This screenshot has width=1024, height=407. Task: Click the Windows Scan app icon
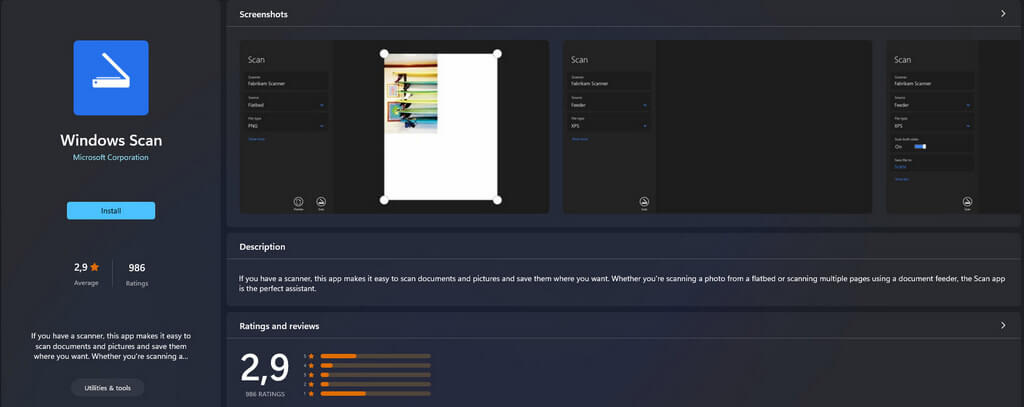tap(111, 78)
